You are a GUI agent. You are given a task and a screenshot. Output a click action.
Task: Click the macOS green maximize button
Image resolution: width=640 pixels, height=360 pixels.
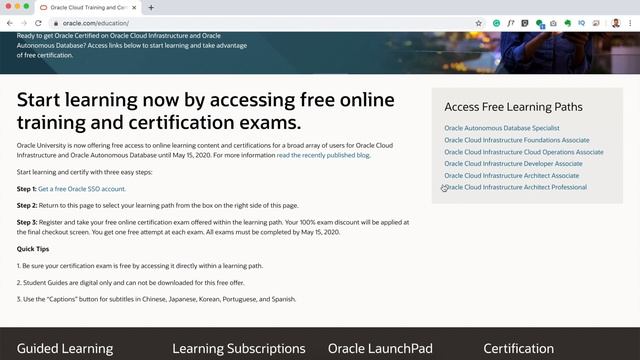(26, 7)
